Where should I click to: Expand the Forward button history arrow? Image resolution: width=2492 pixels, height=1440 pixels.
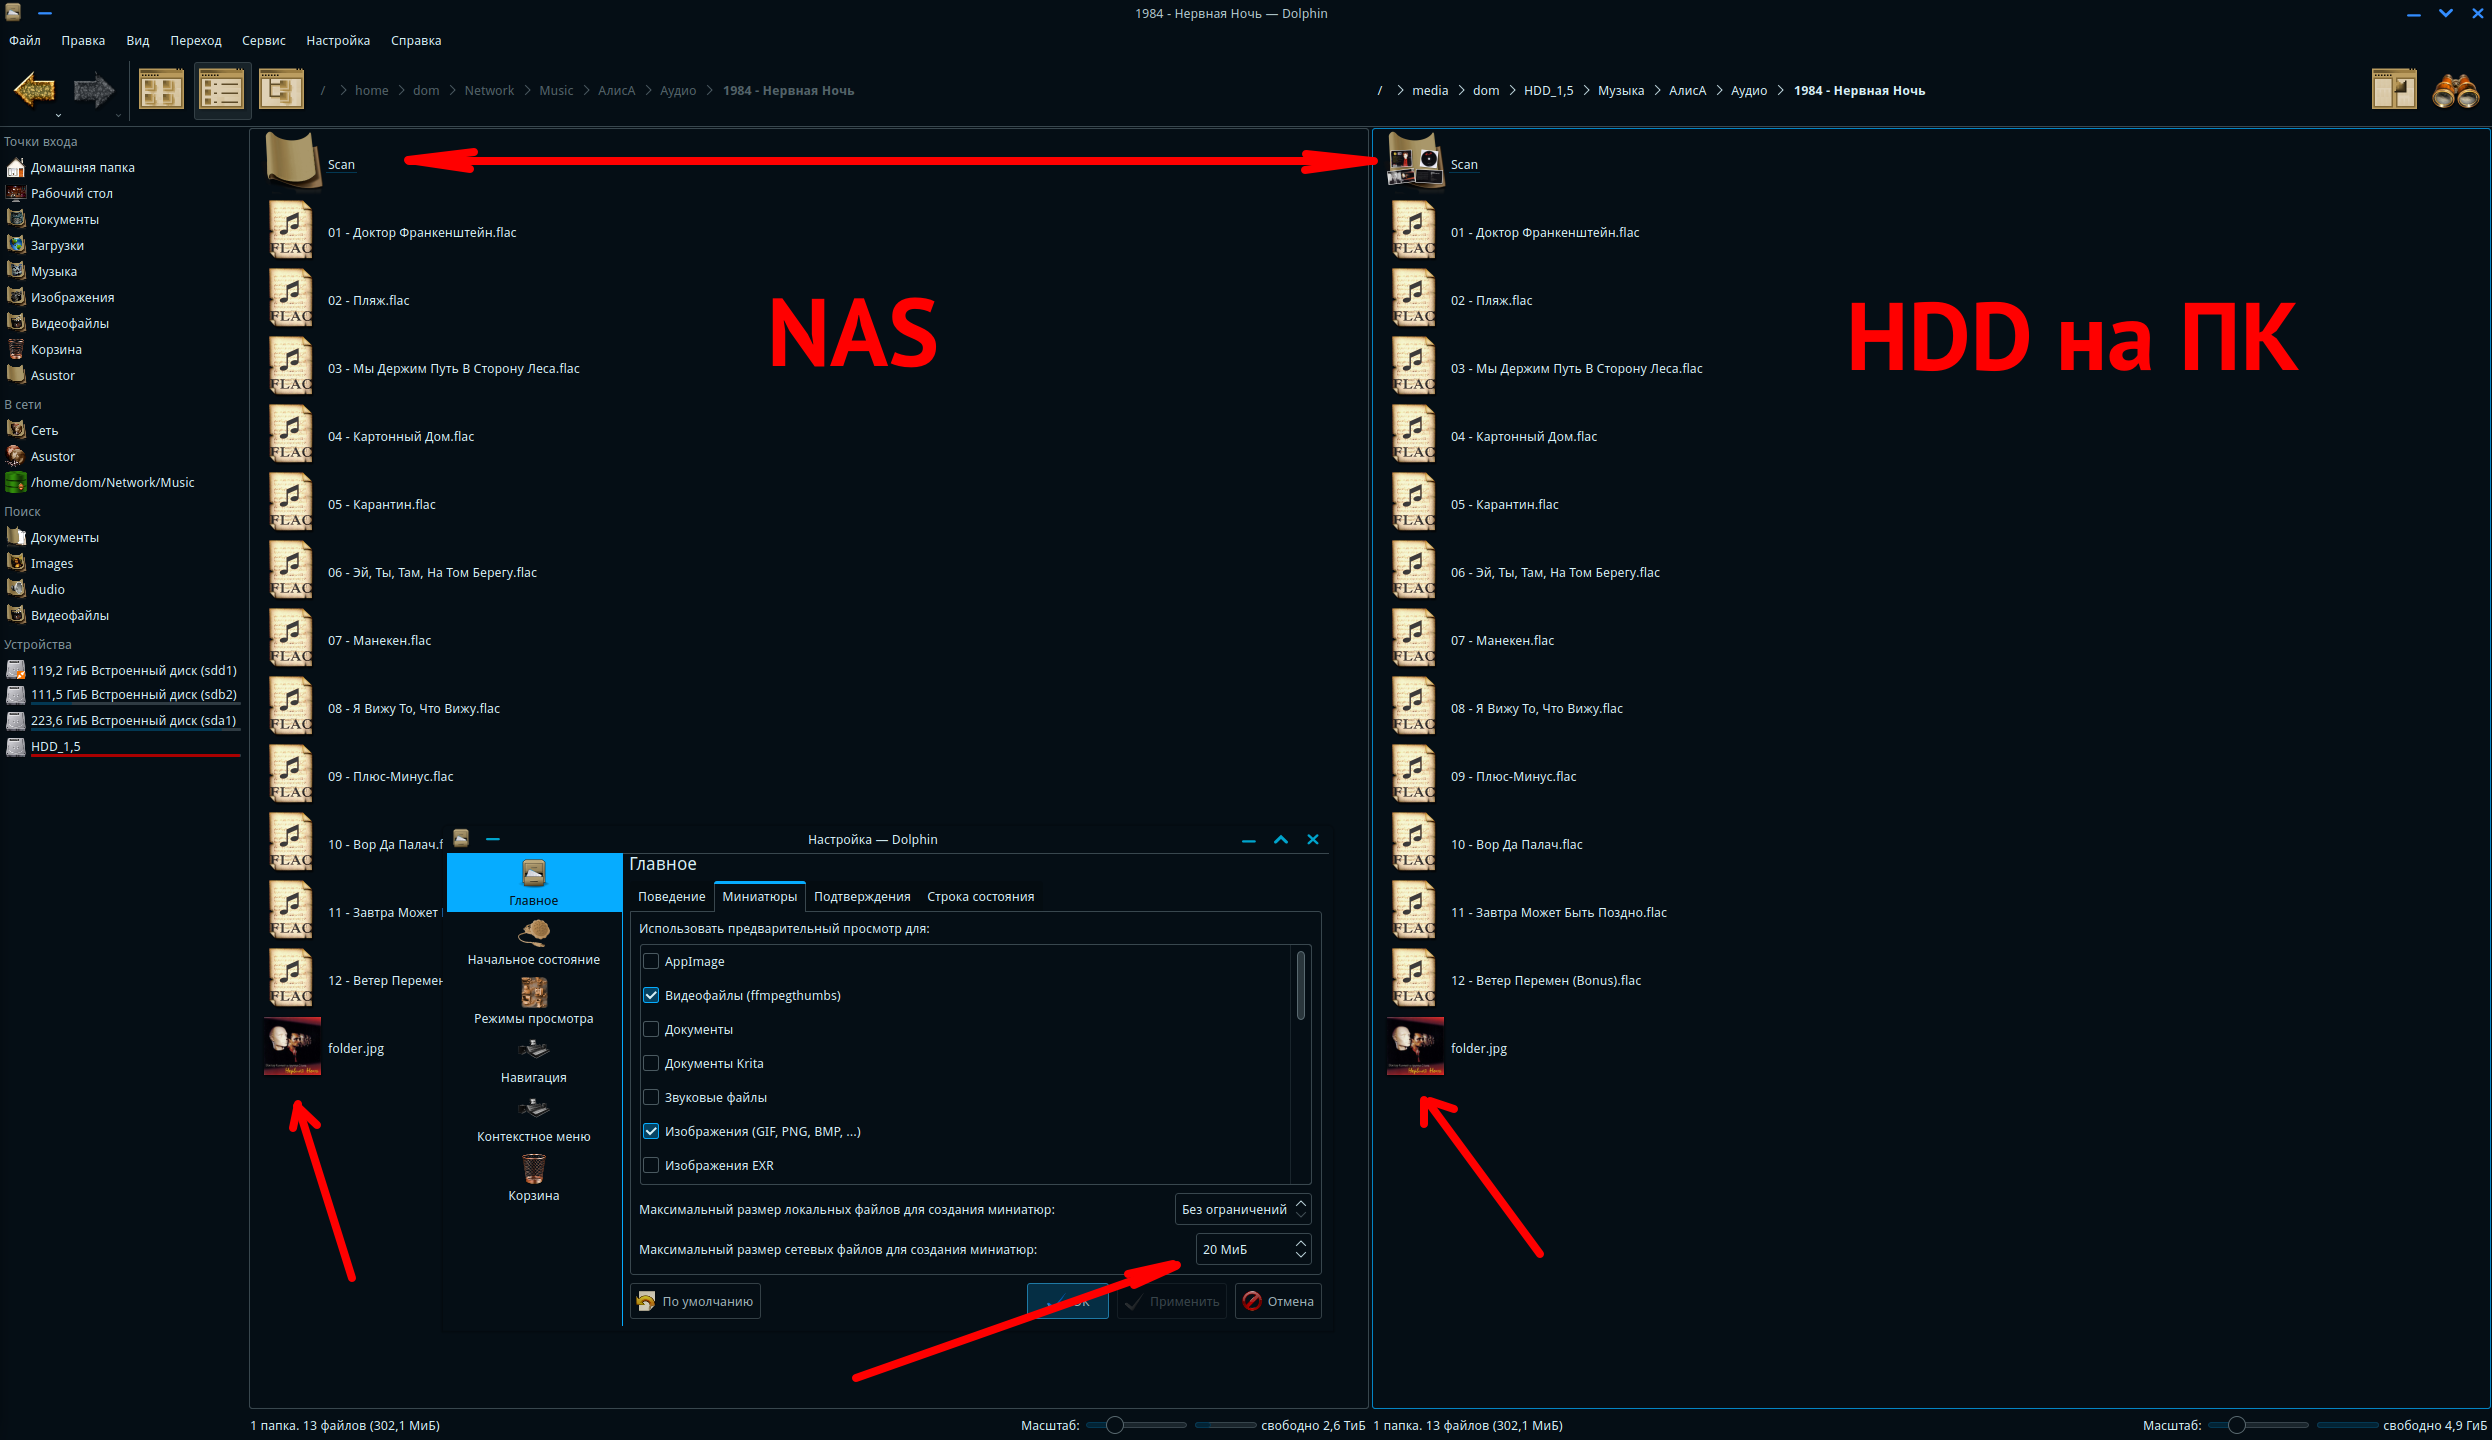(x=118, y=115)
